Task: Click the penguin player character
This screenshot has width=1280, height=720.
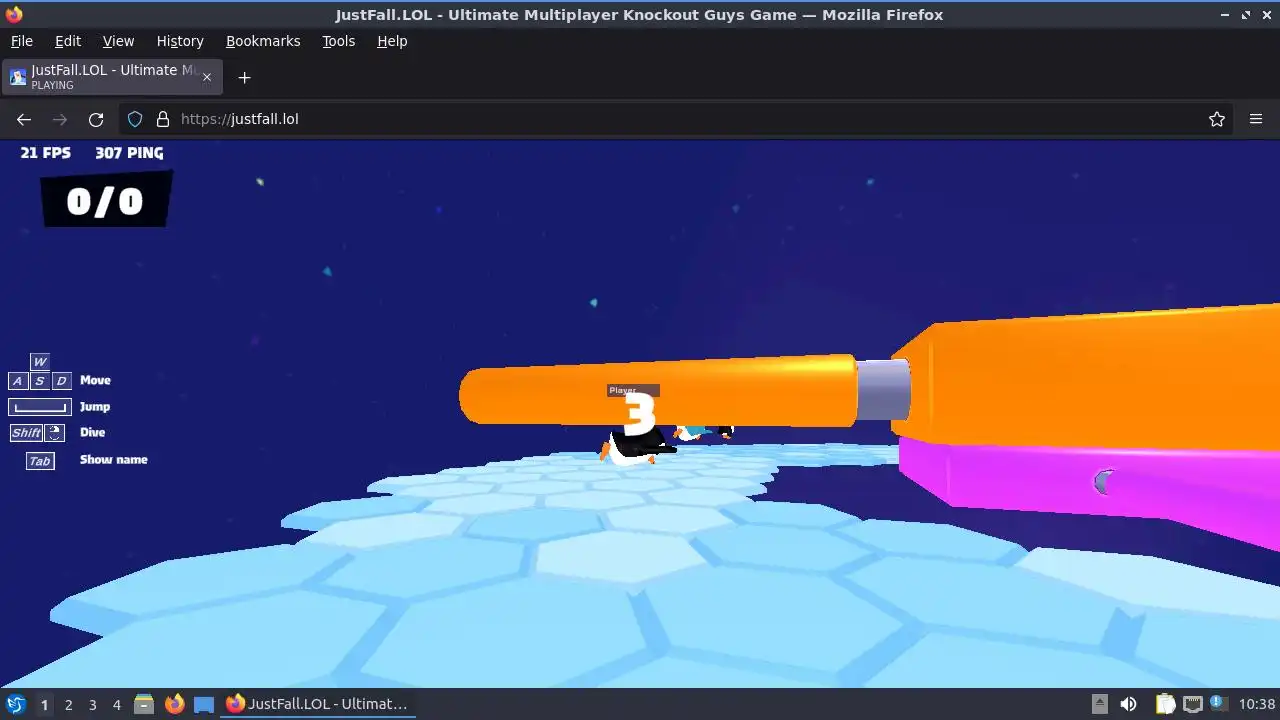Action: [x=635, y=448]
